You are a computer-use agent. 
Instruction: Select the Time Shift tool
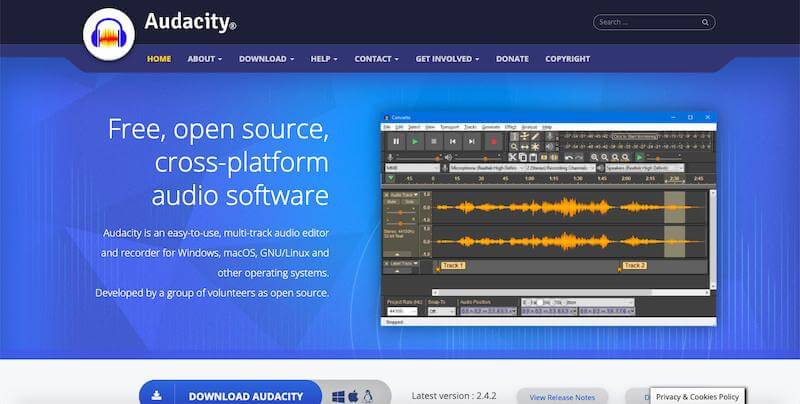pyautogui.click(x=524, y=146)
